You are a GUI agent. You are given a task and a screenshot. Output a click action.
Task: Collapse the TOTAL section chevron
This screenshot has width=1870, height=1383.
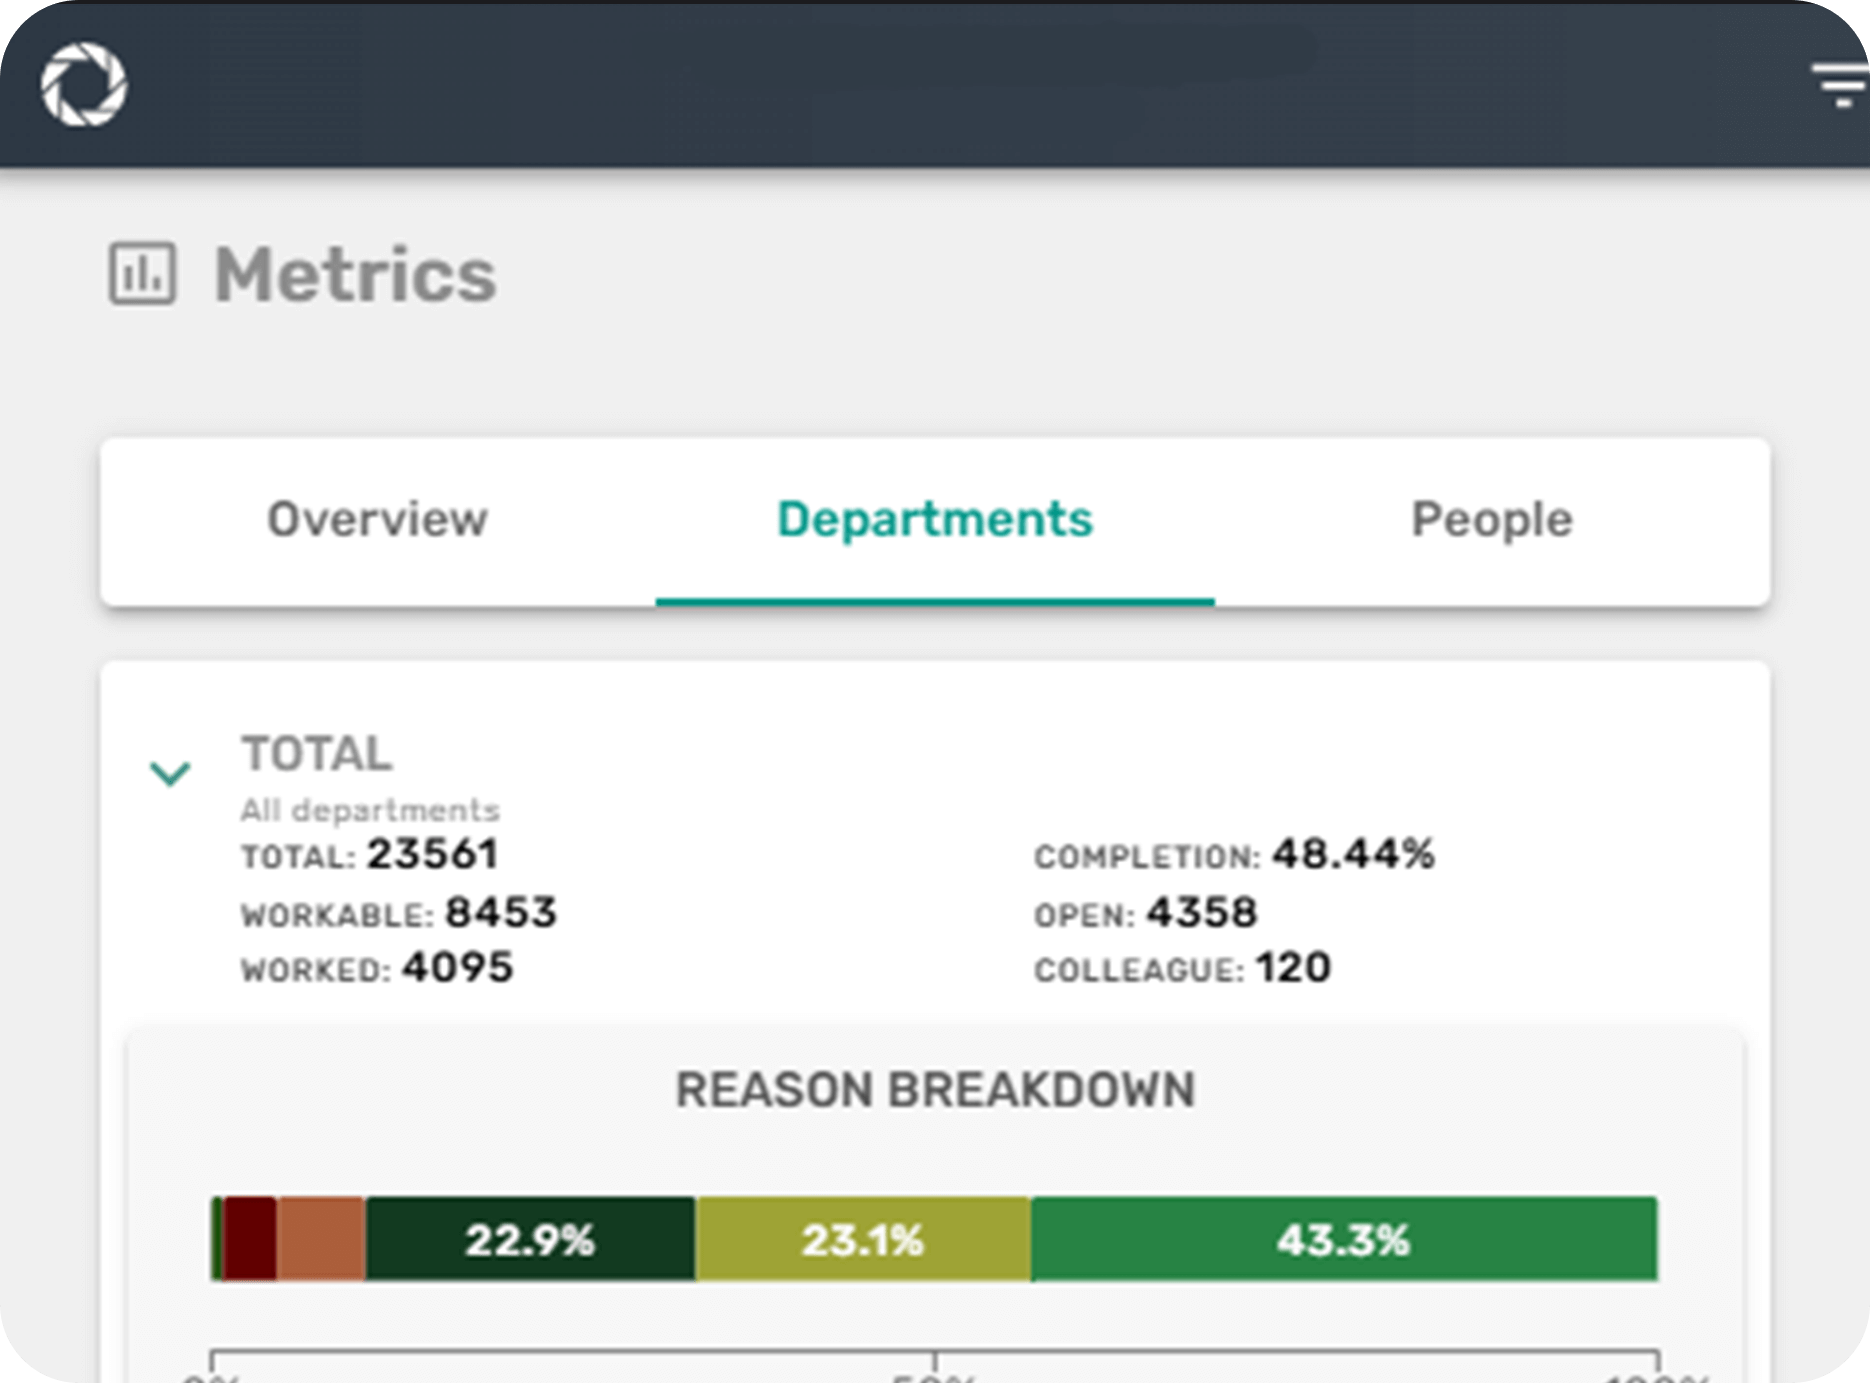point(170,773)
